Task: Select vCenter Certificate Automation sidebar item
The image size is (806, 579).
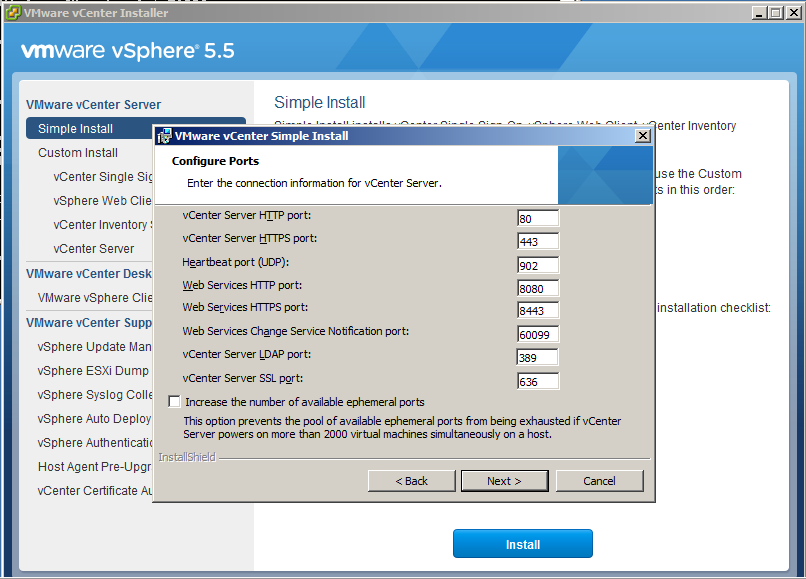Action: coord(95,491)
